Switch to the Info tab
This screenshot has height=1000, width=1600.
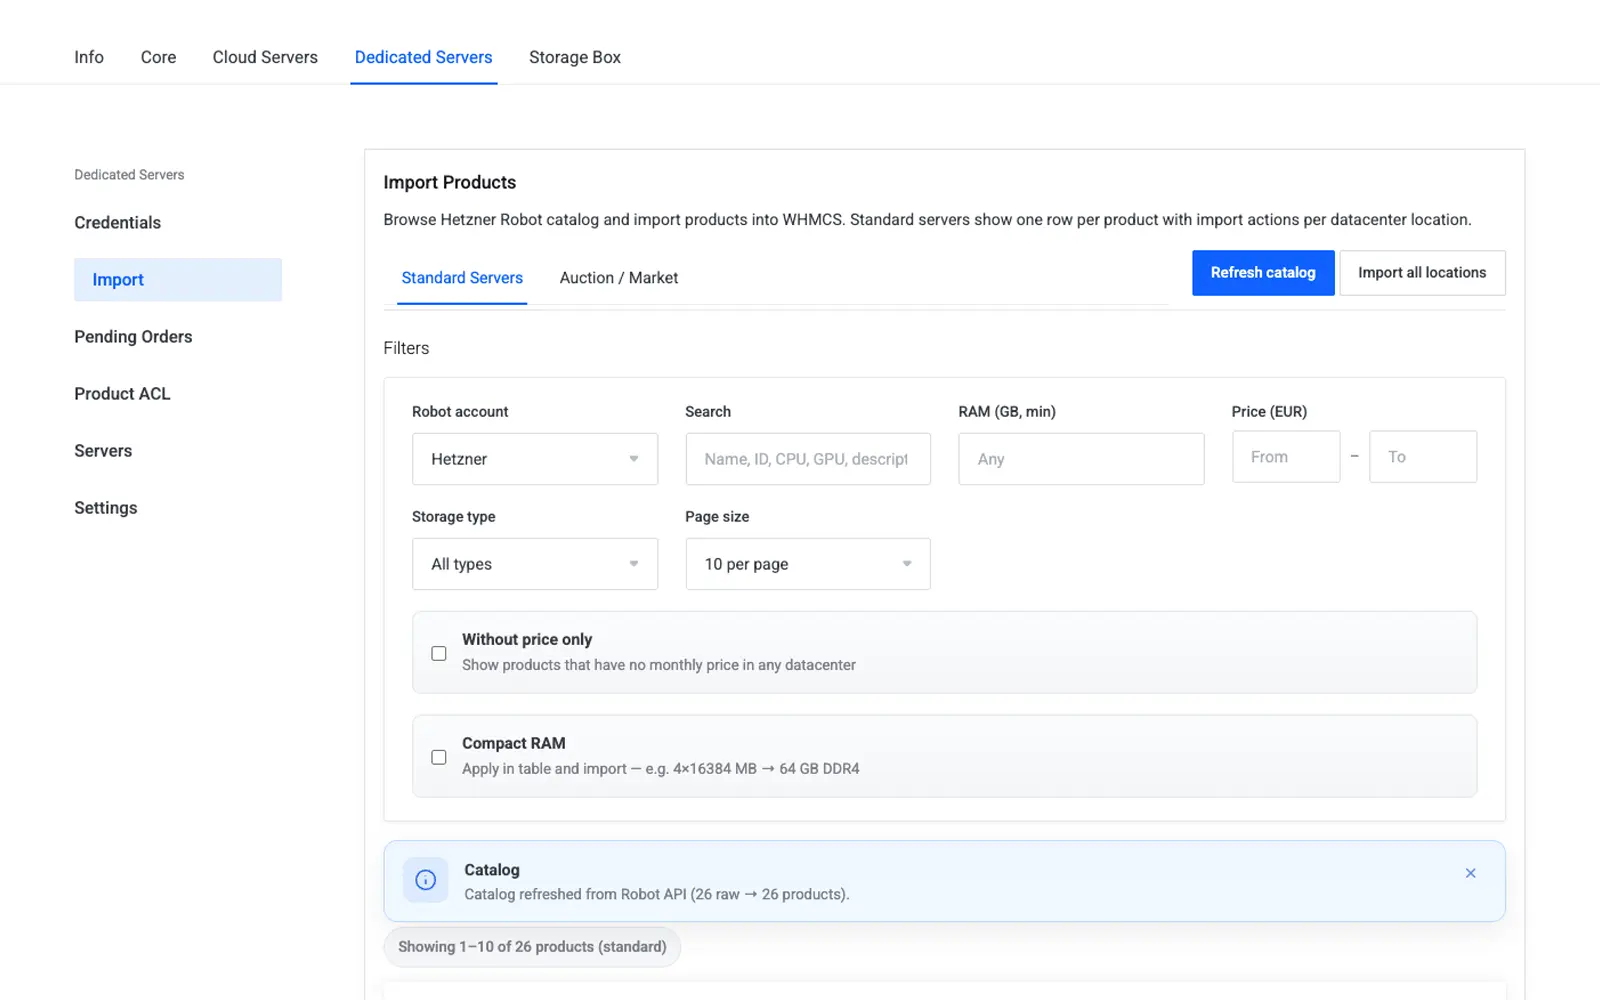[89, 57]
